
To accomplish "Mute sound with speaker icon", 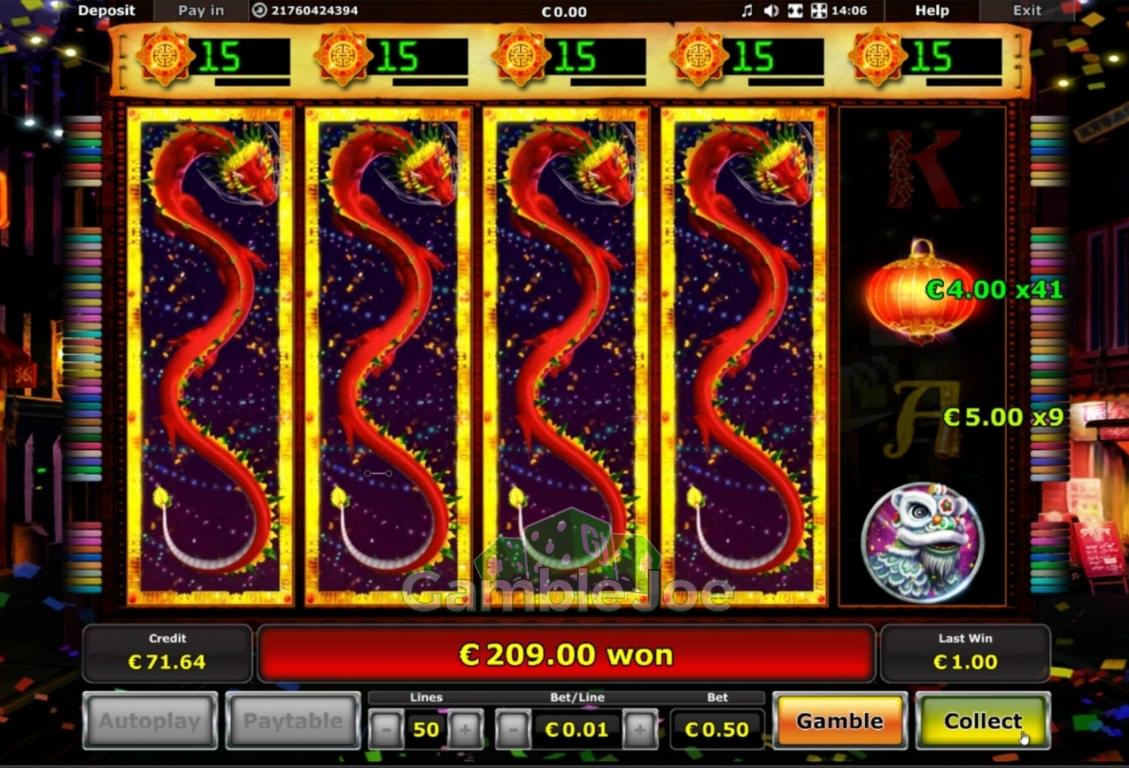I will (771, 11).
